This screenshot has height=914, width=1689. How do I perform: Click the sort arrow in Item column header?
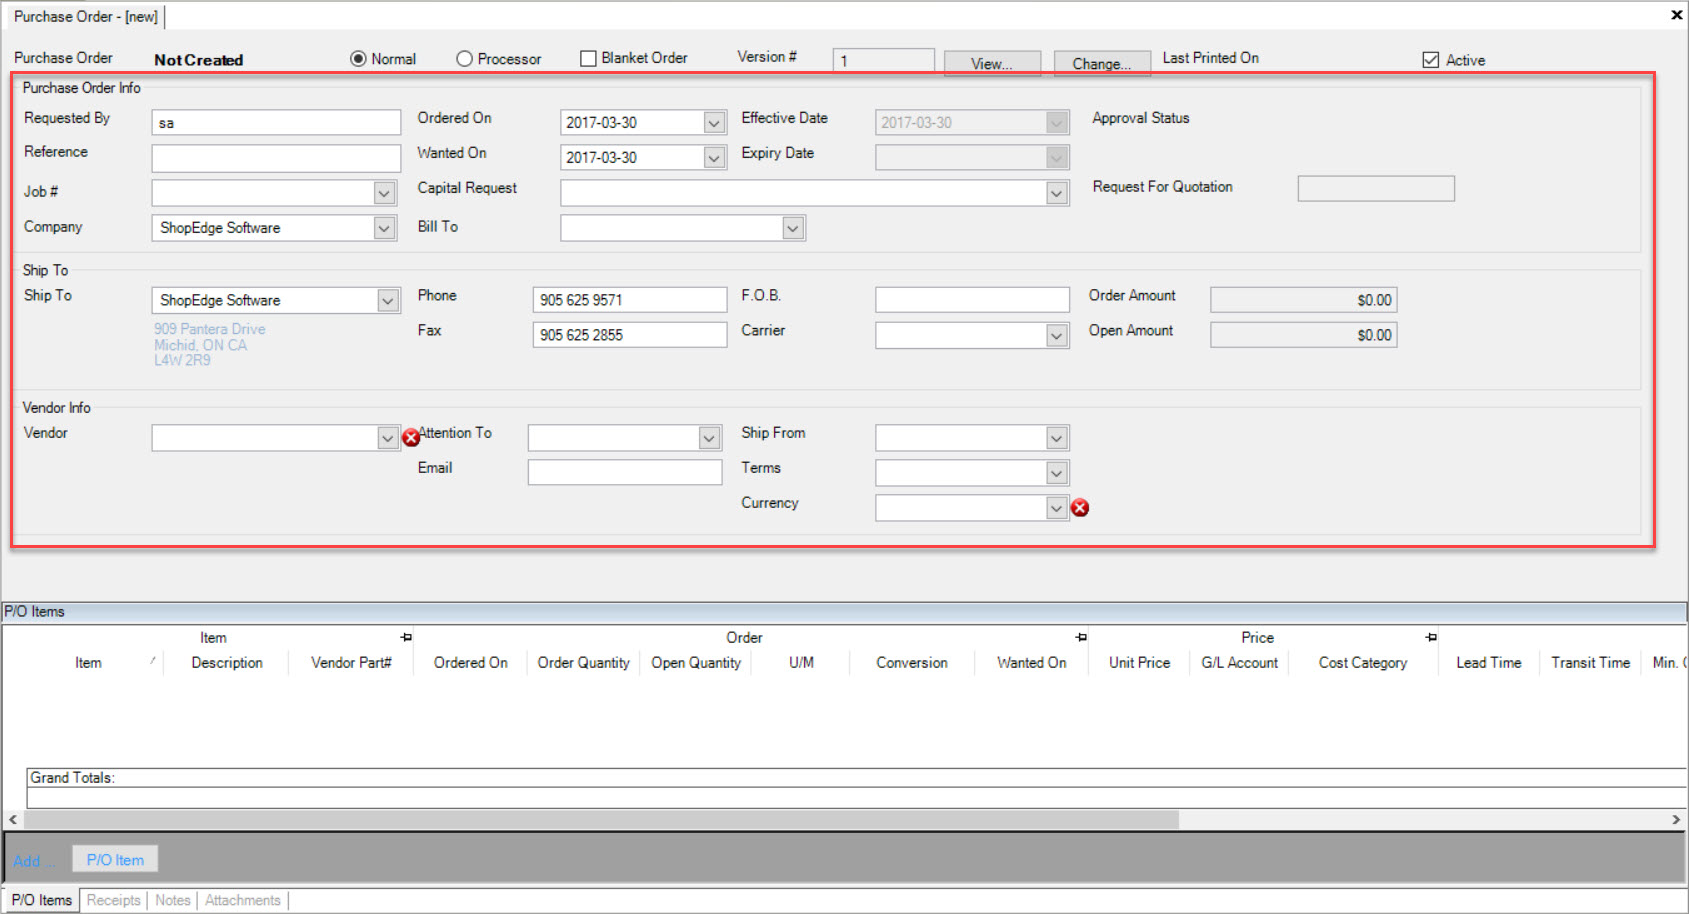(x=153, y=660)
